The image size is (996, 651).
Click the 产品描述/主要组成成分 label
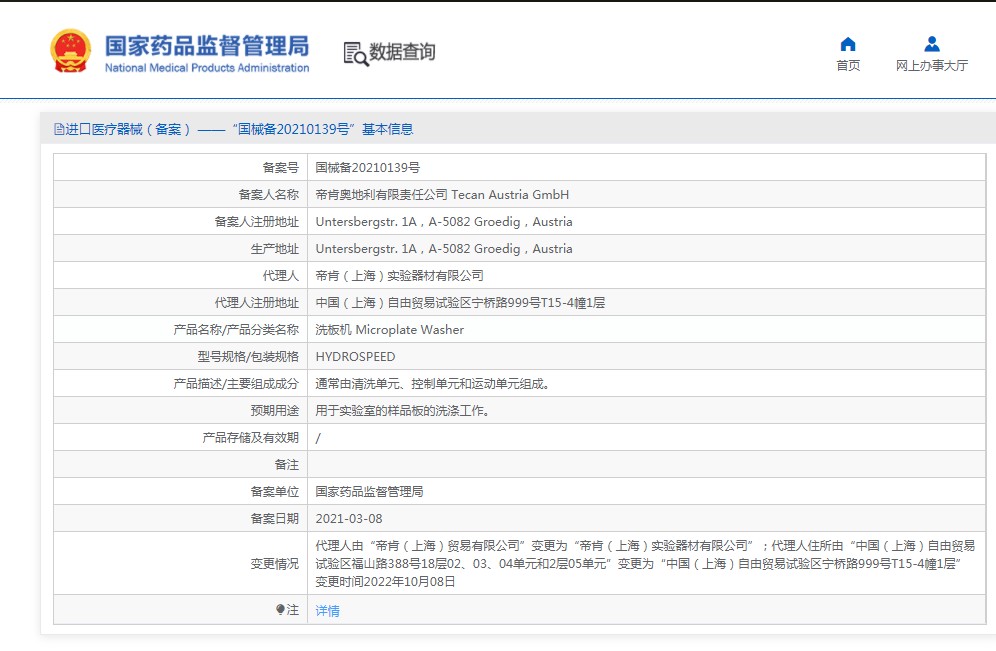[x=236, y=384]
